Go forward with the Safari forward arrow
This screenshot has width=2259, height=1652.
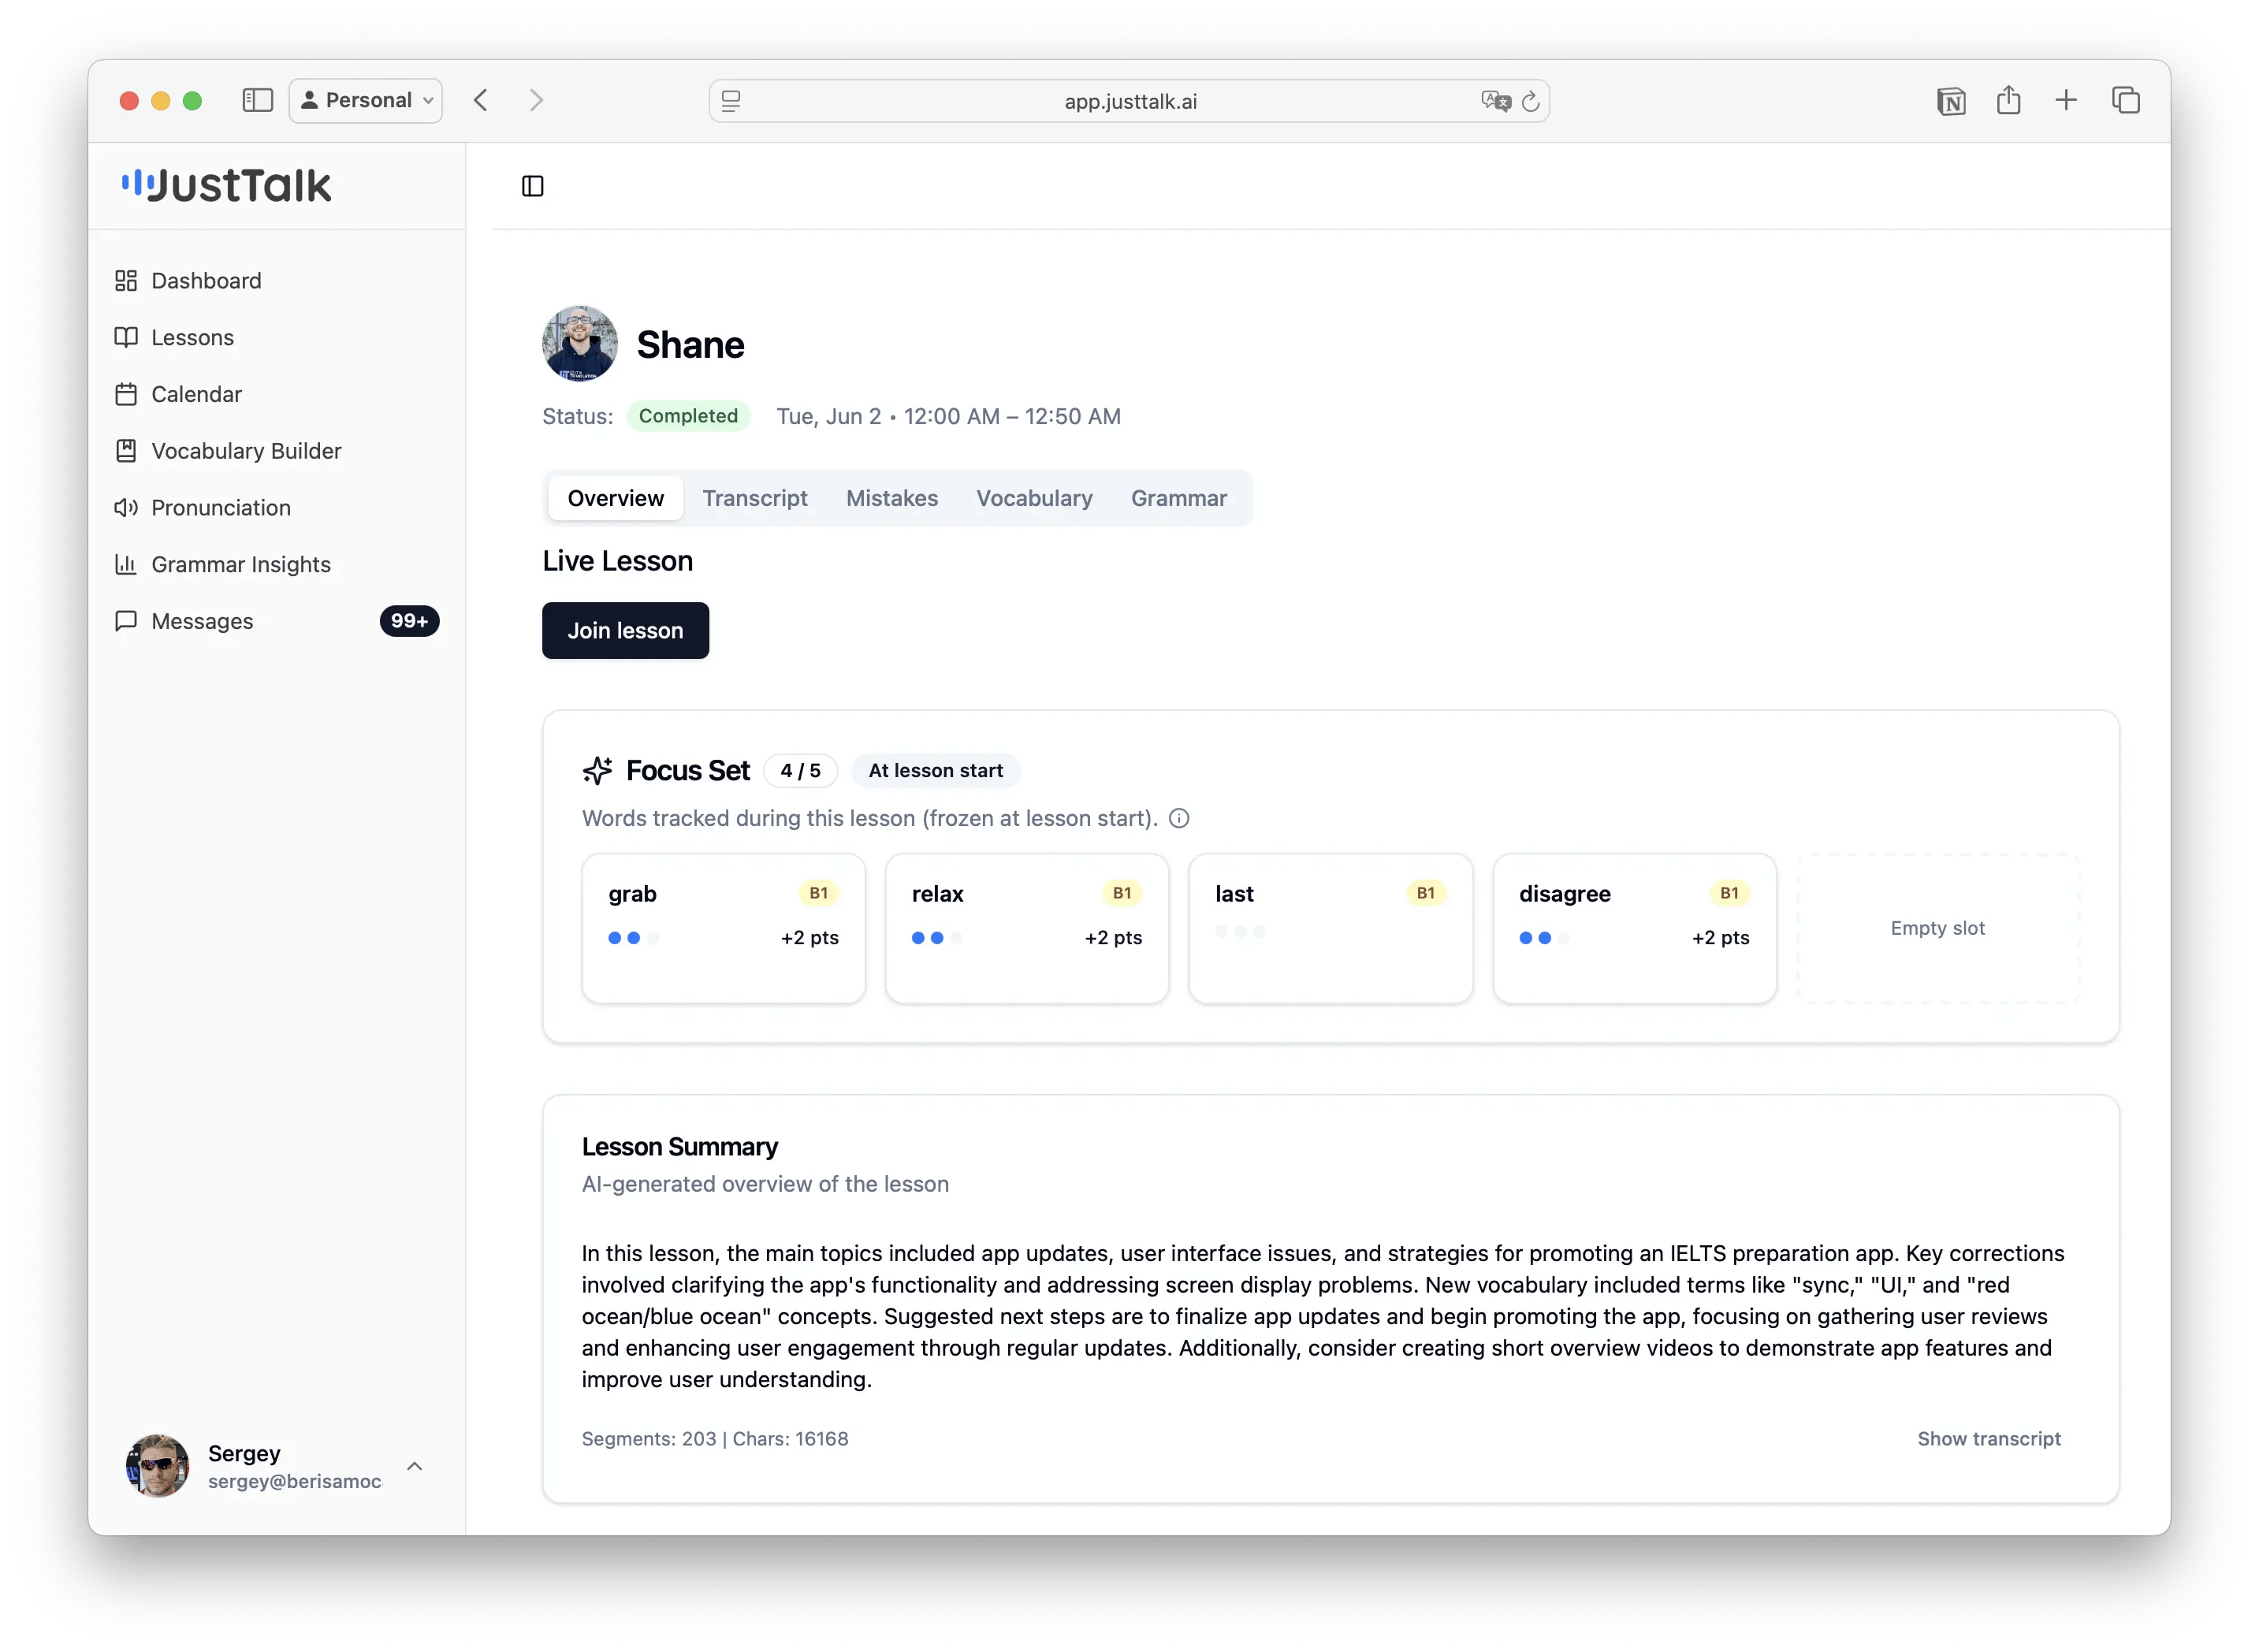tap(536, 100)
